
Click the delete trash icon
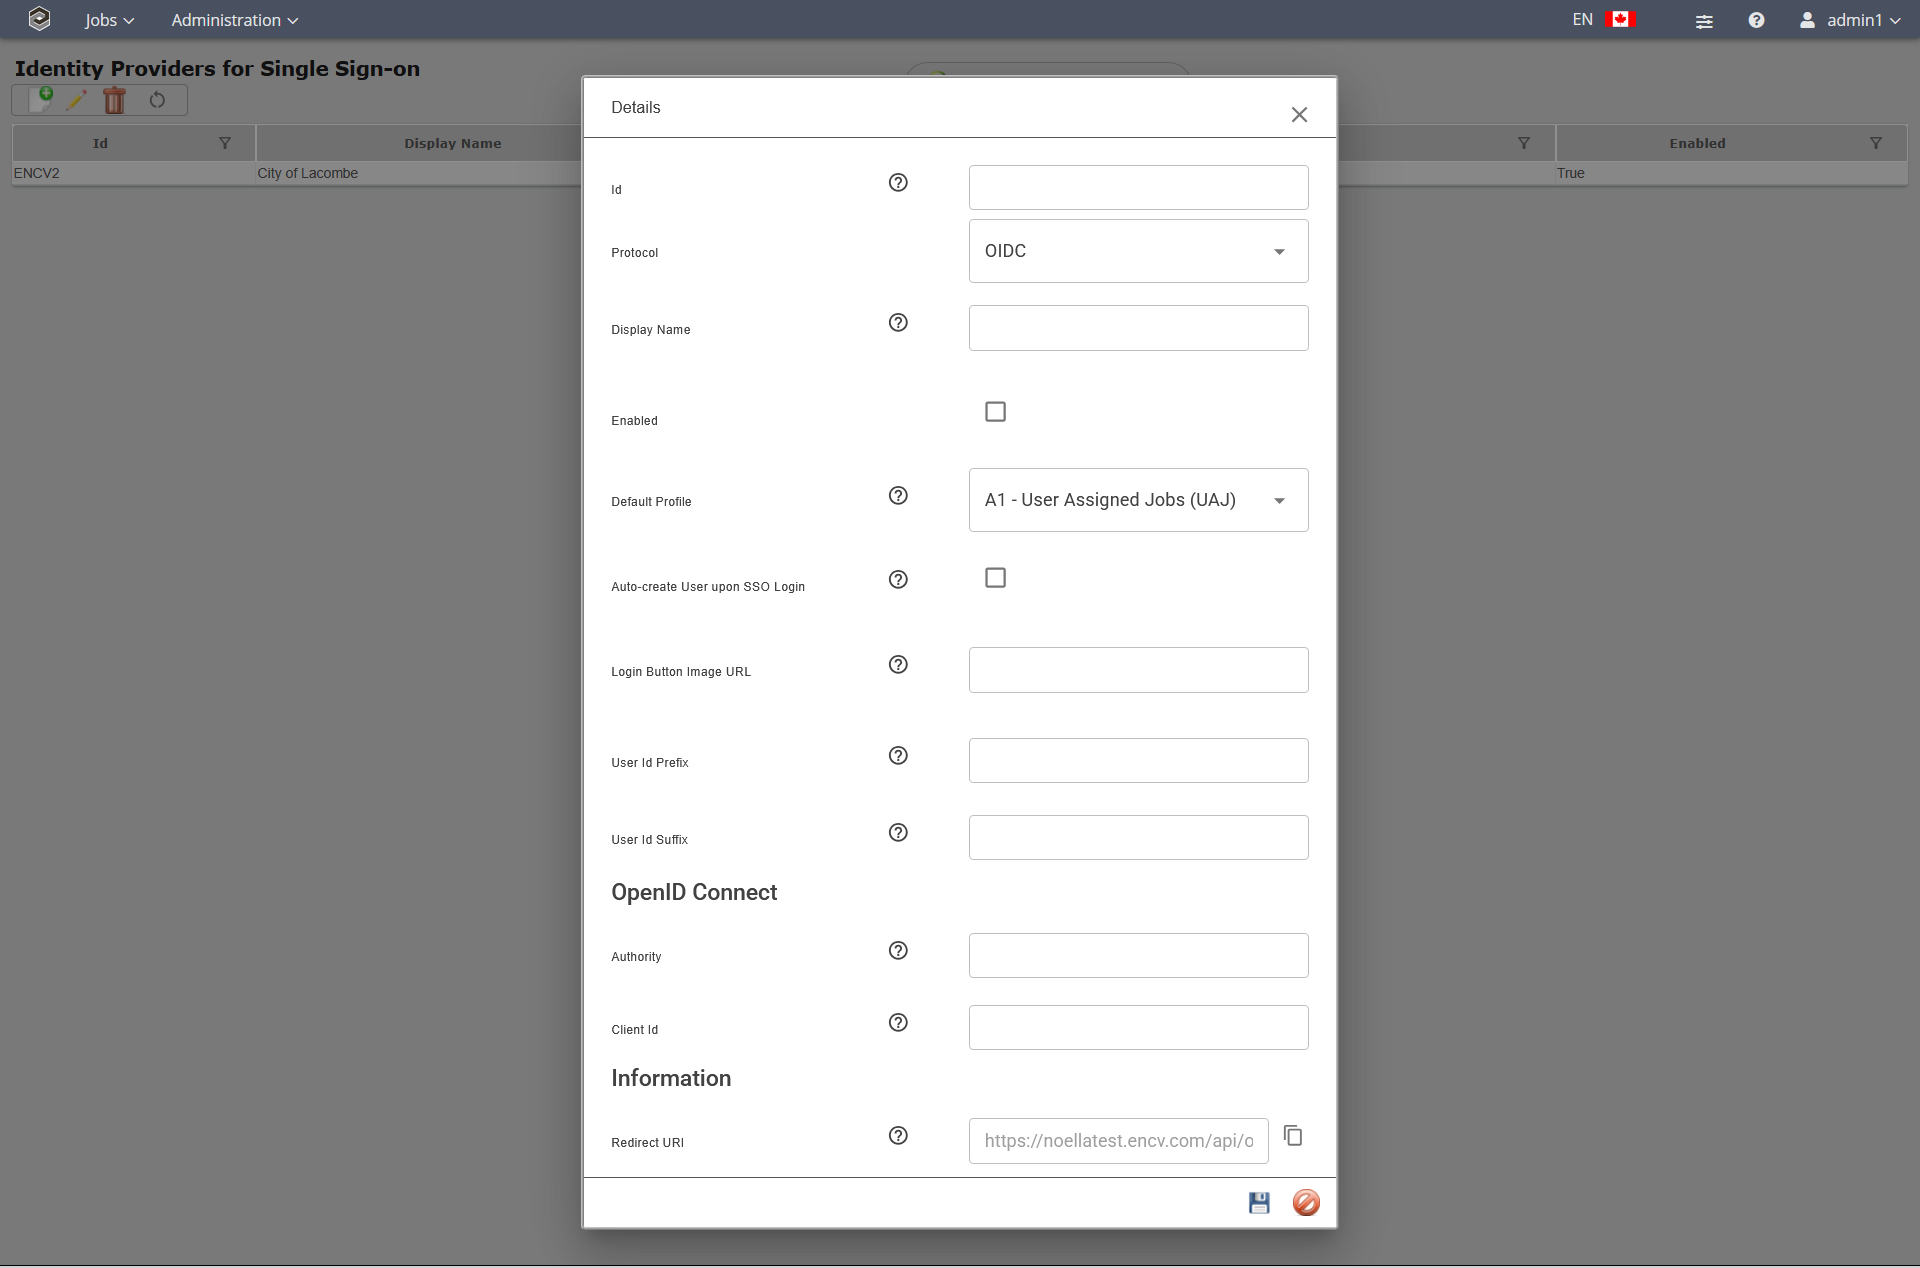115,99
